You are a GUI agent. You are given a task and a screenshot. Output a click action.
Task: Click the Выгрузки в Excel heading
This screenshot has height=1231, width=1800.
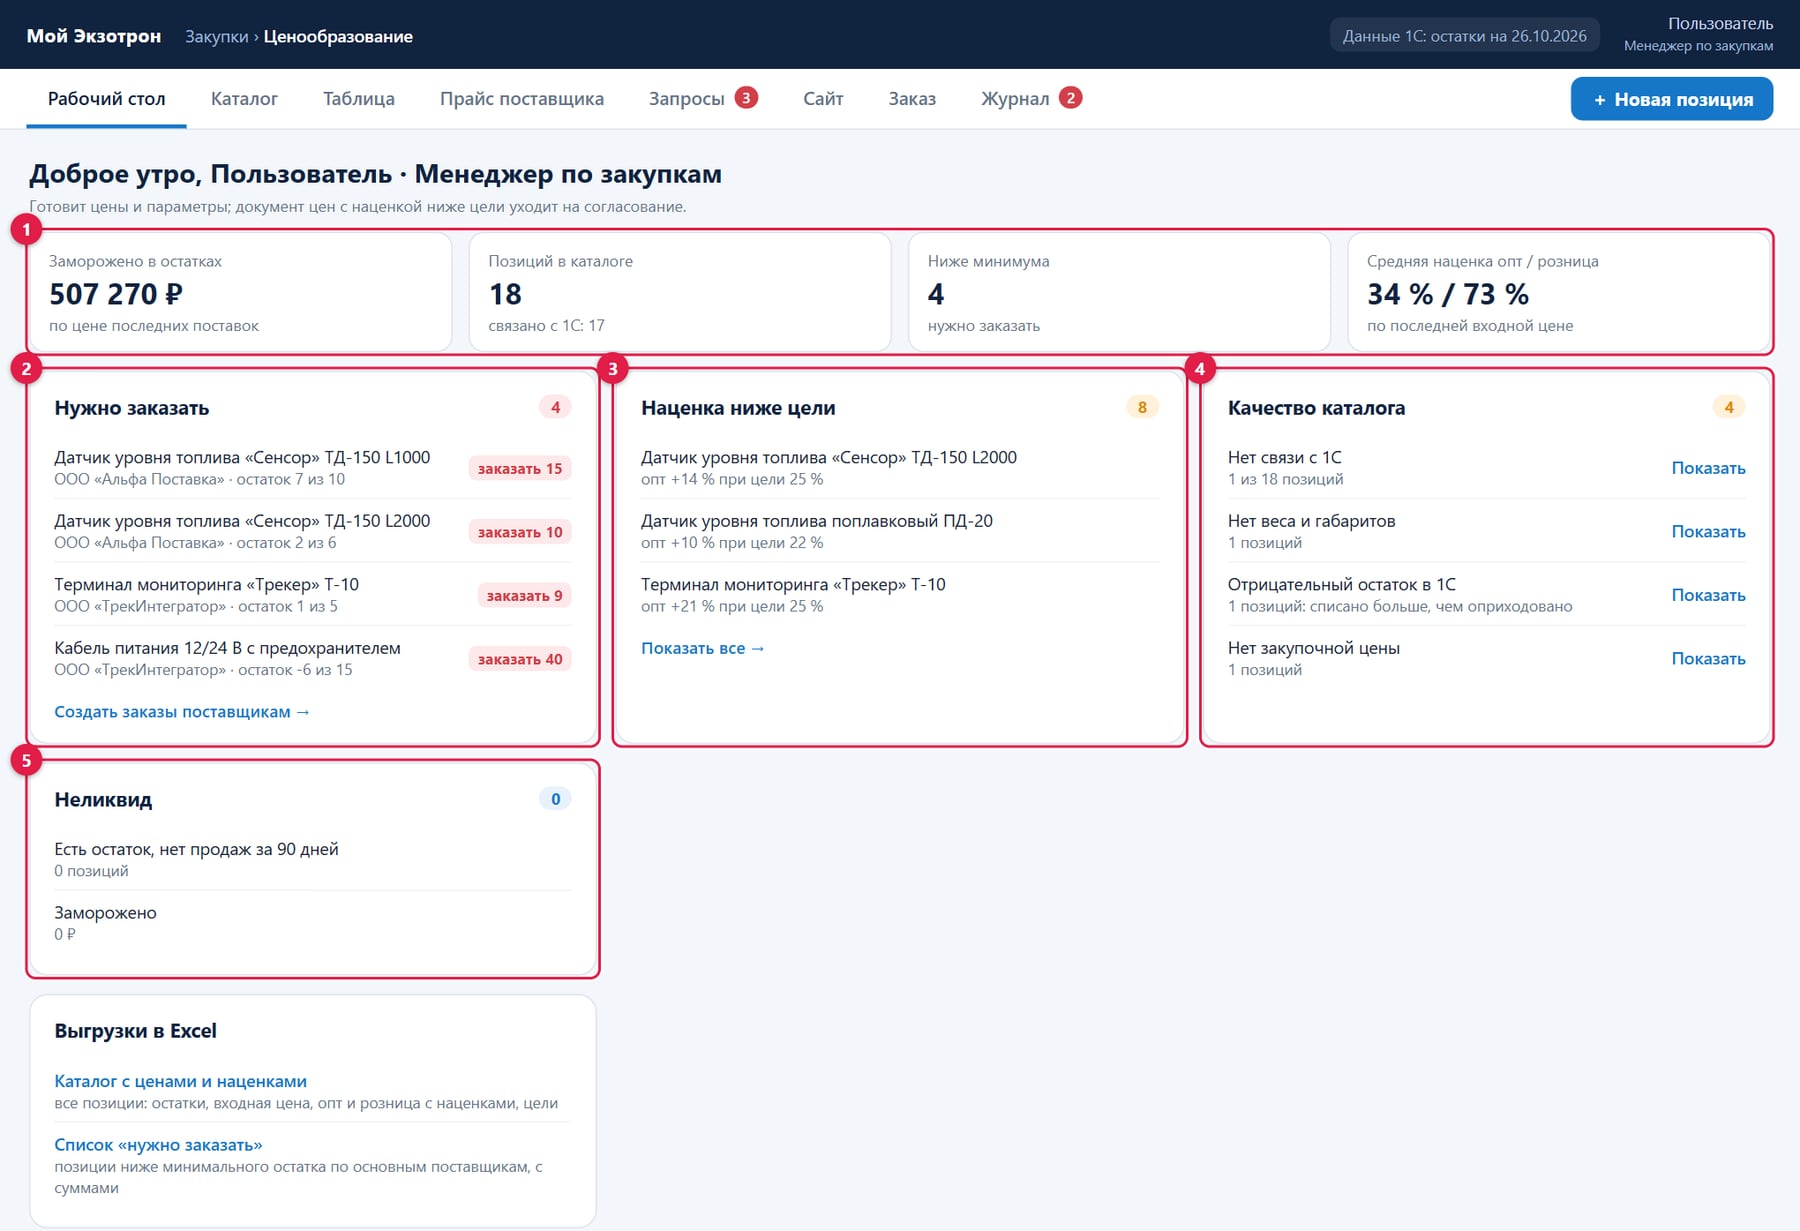tap(135, 1031)
